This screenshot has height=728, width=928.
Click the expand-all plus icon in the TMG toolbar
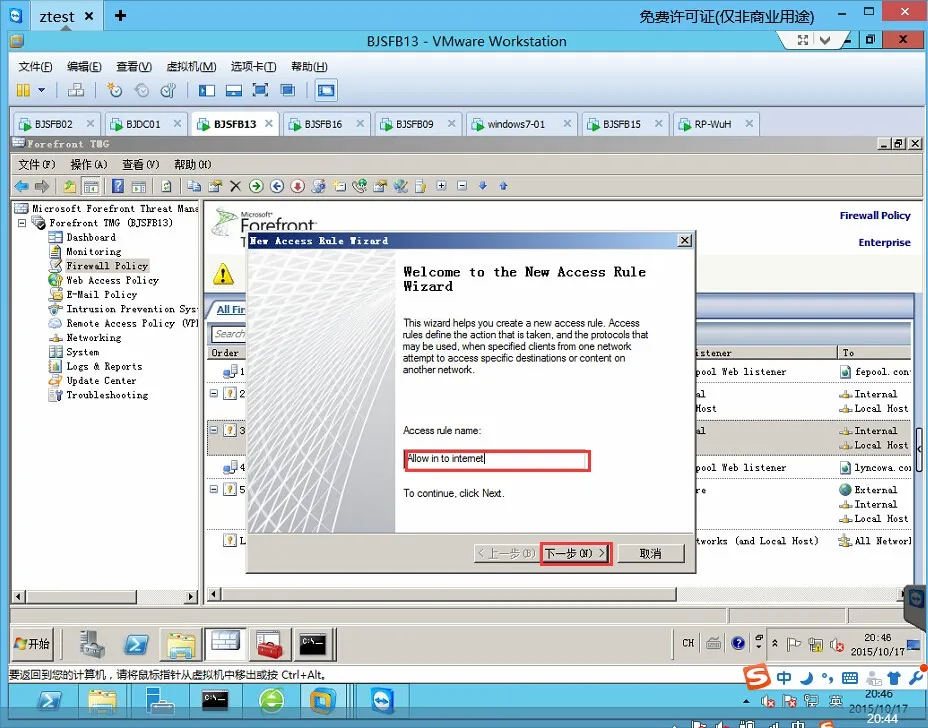tap(441, 186)
